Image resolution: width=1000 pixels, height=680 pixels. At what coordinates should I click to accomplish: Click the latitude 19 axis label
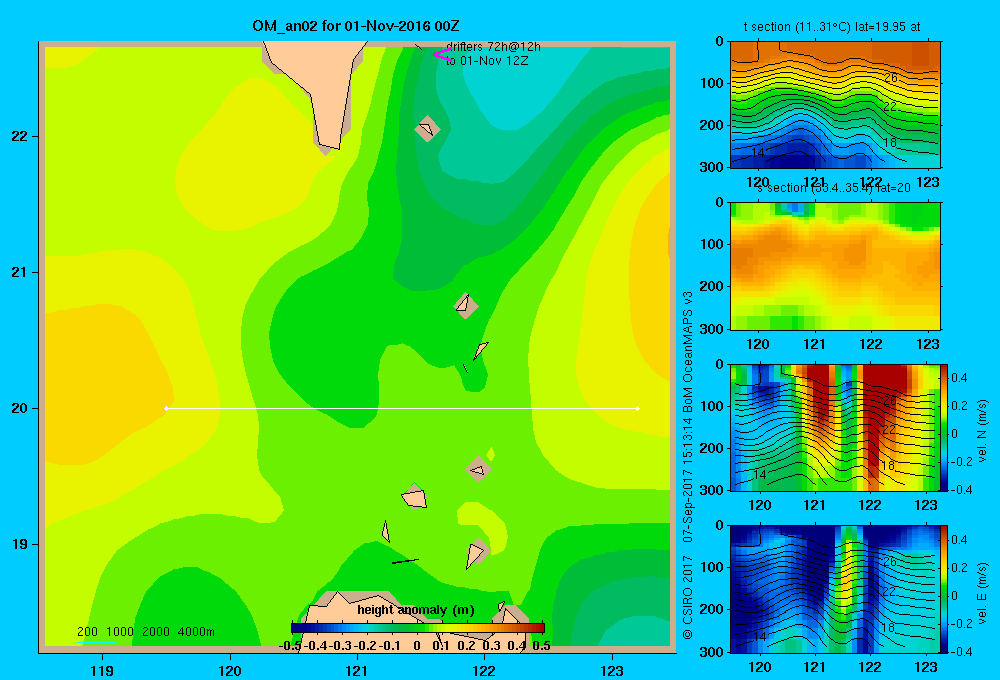click(x=20, y=544)
